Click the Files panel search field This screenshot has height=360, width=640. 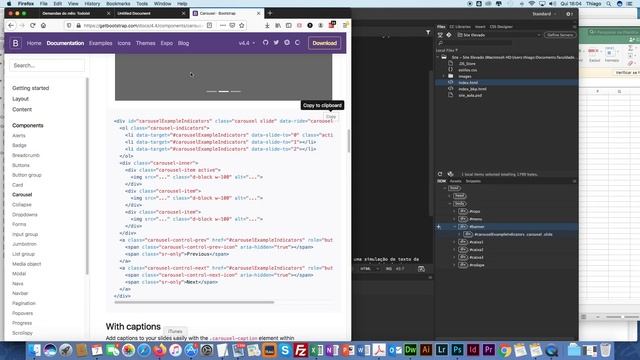[x=473, y=42]
